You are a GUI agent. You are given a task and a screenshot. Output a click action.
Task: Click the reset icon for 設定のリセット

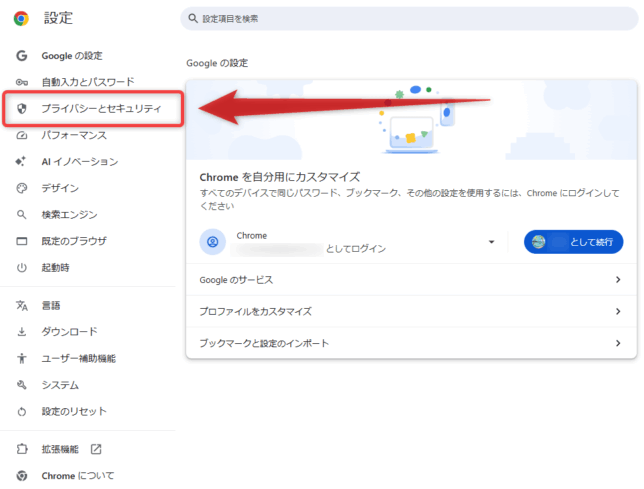click(x=22, y=411)
